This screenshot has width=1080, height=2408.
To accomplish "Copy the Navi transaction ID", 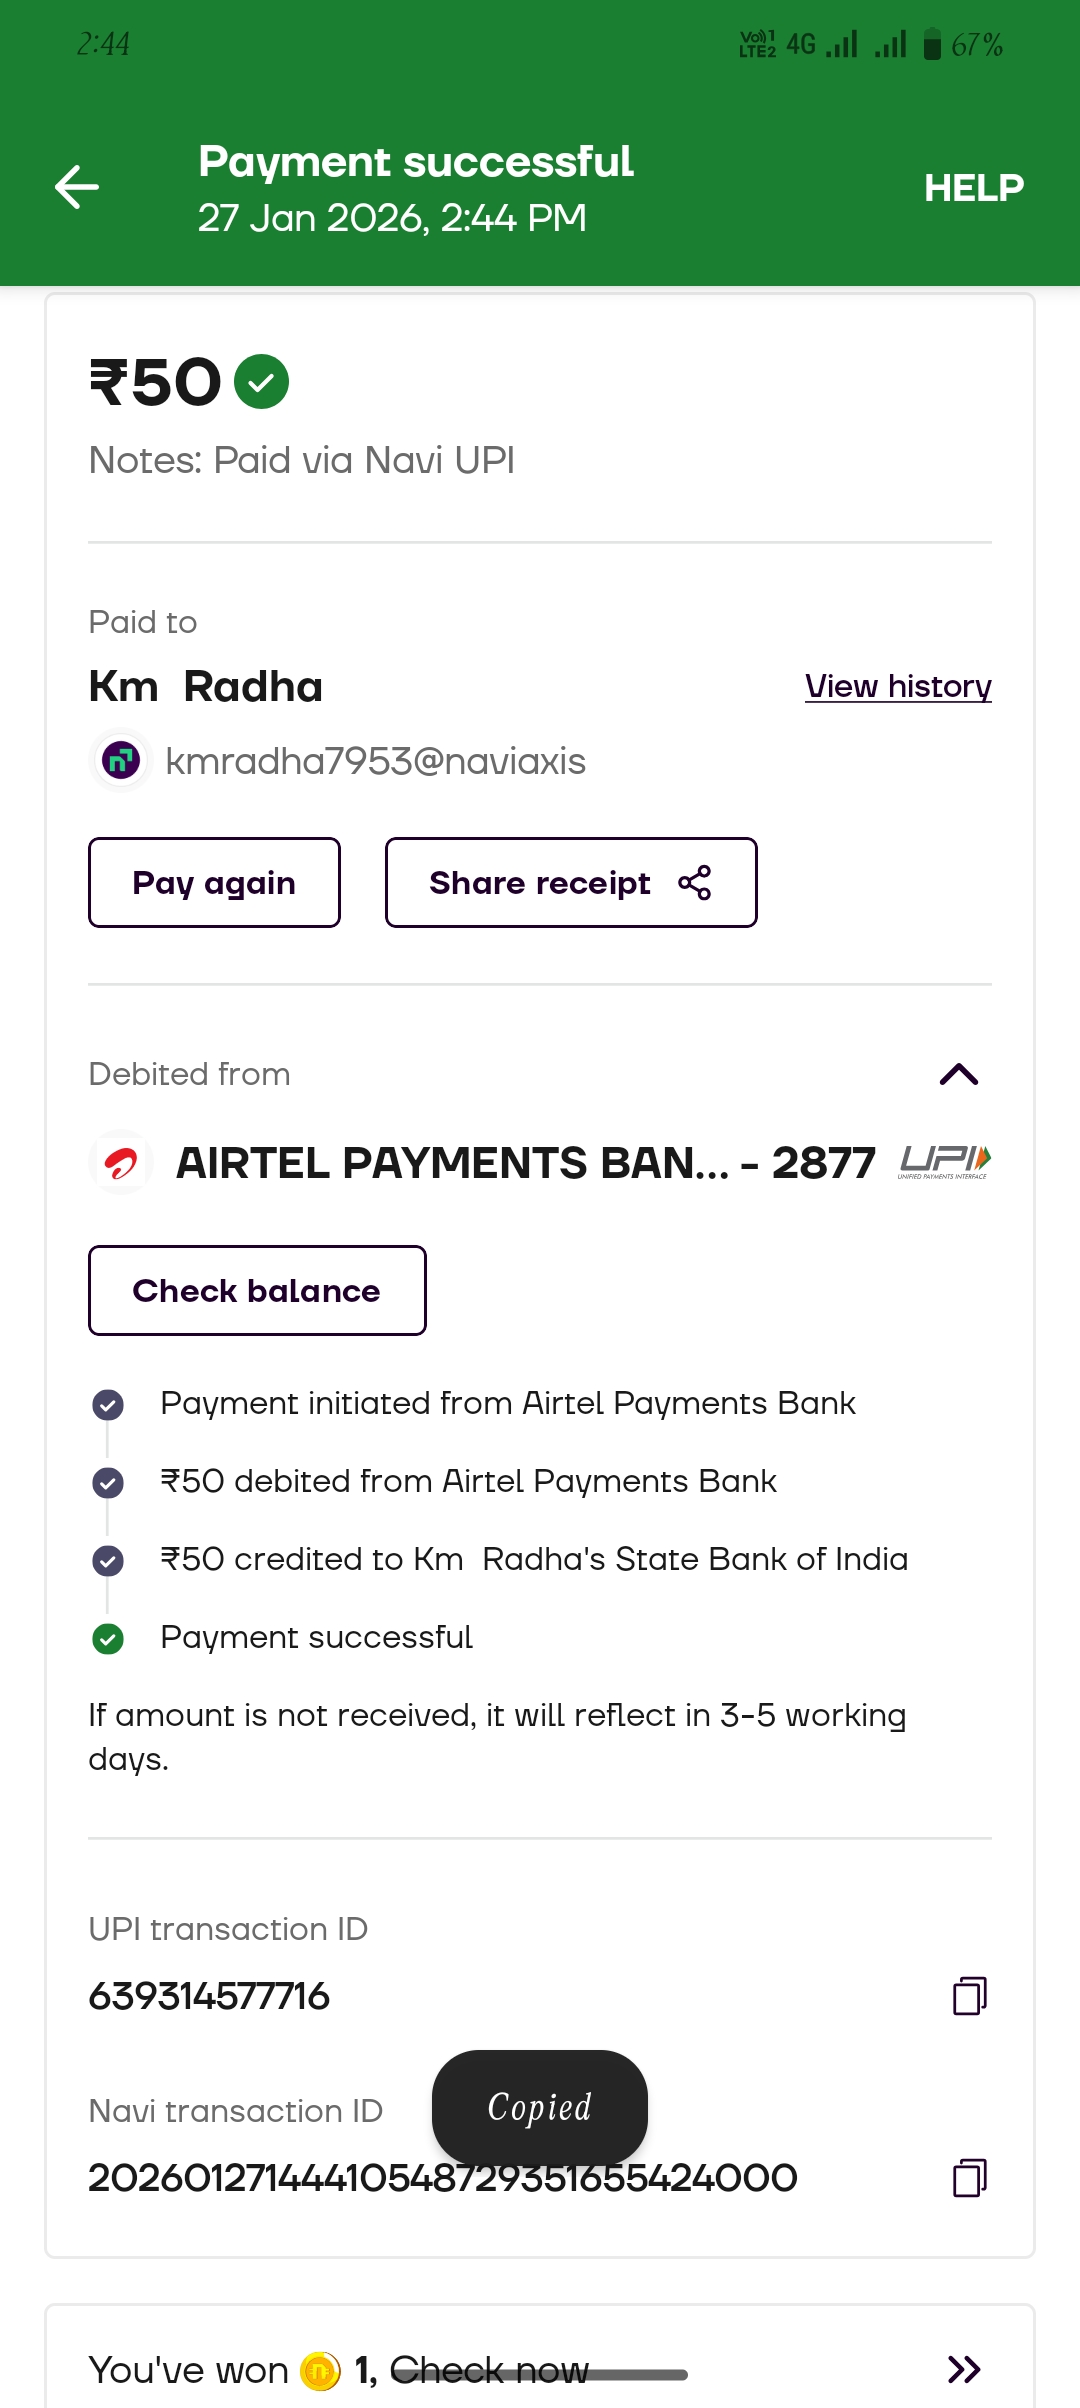I will tap(969, 2178).
